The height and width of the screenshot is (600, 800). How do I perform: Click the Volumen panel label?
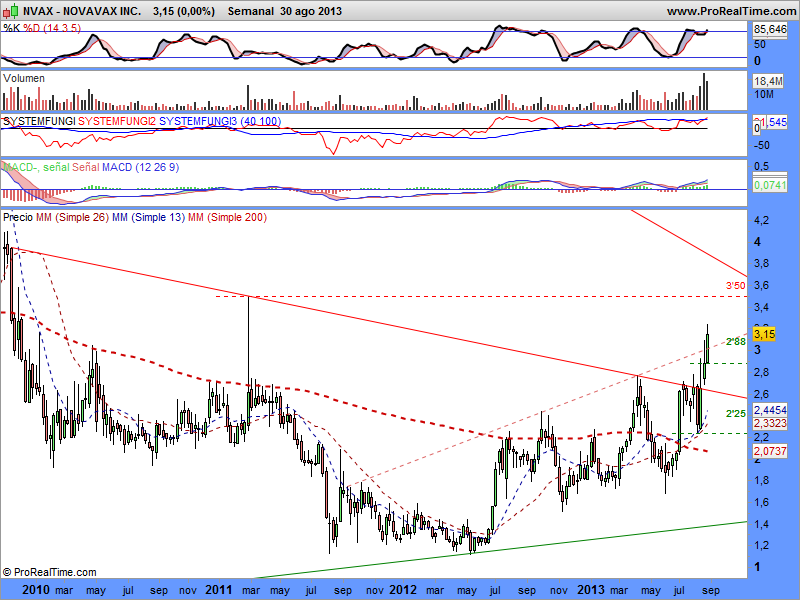tap(23, 78)
